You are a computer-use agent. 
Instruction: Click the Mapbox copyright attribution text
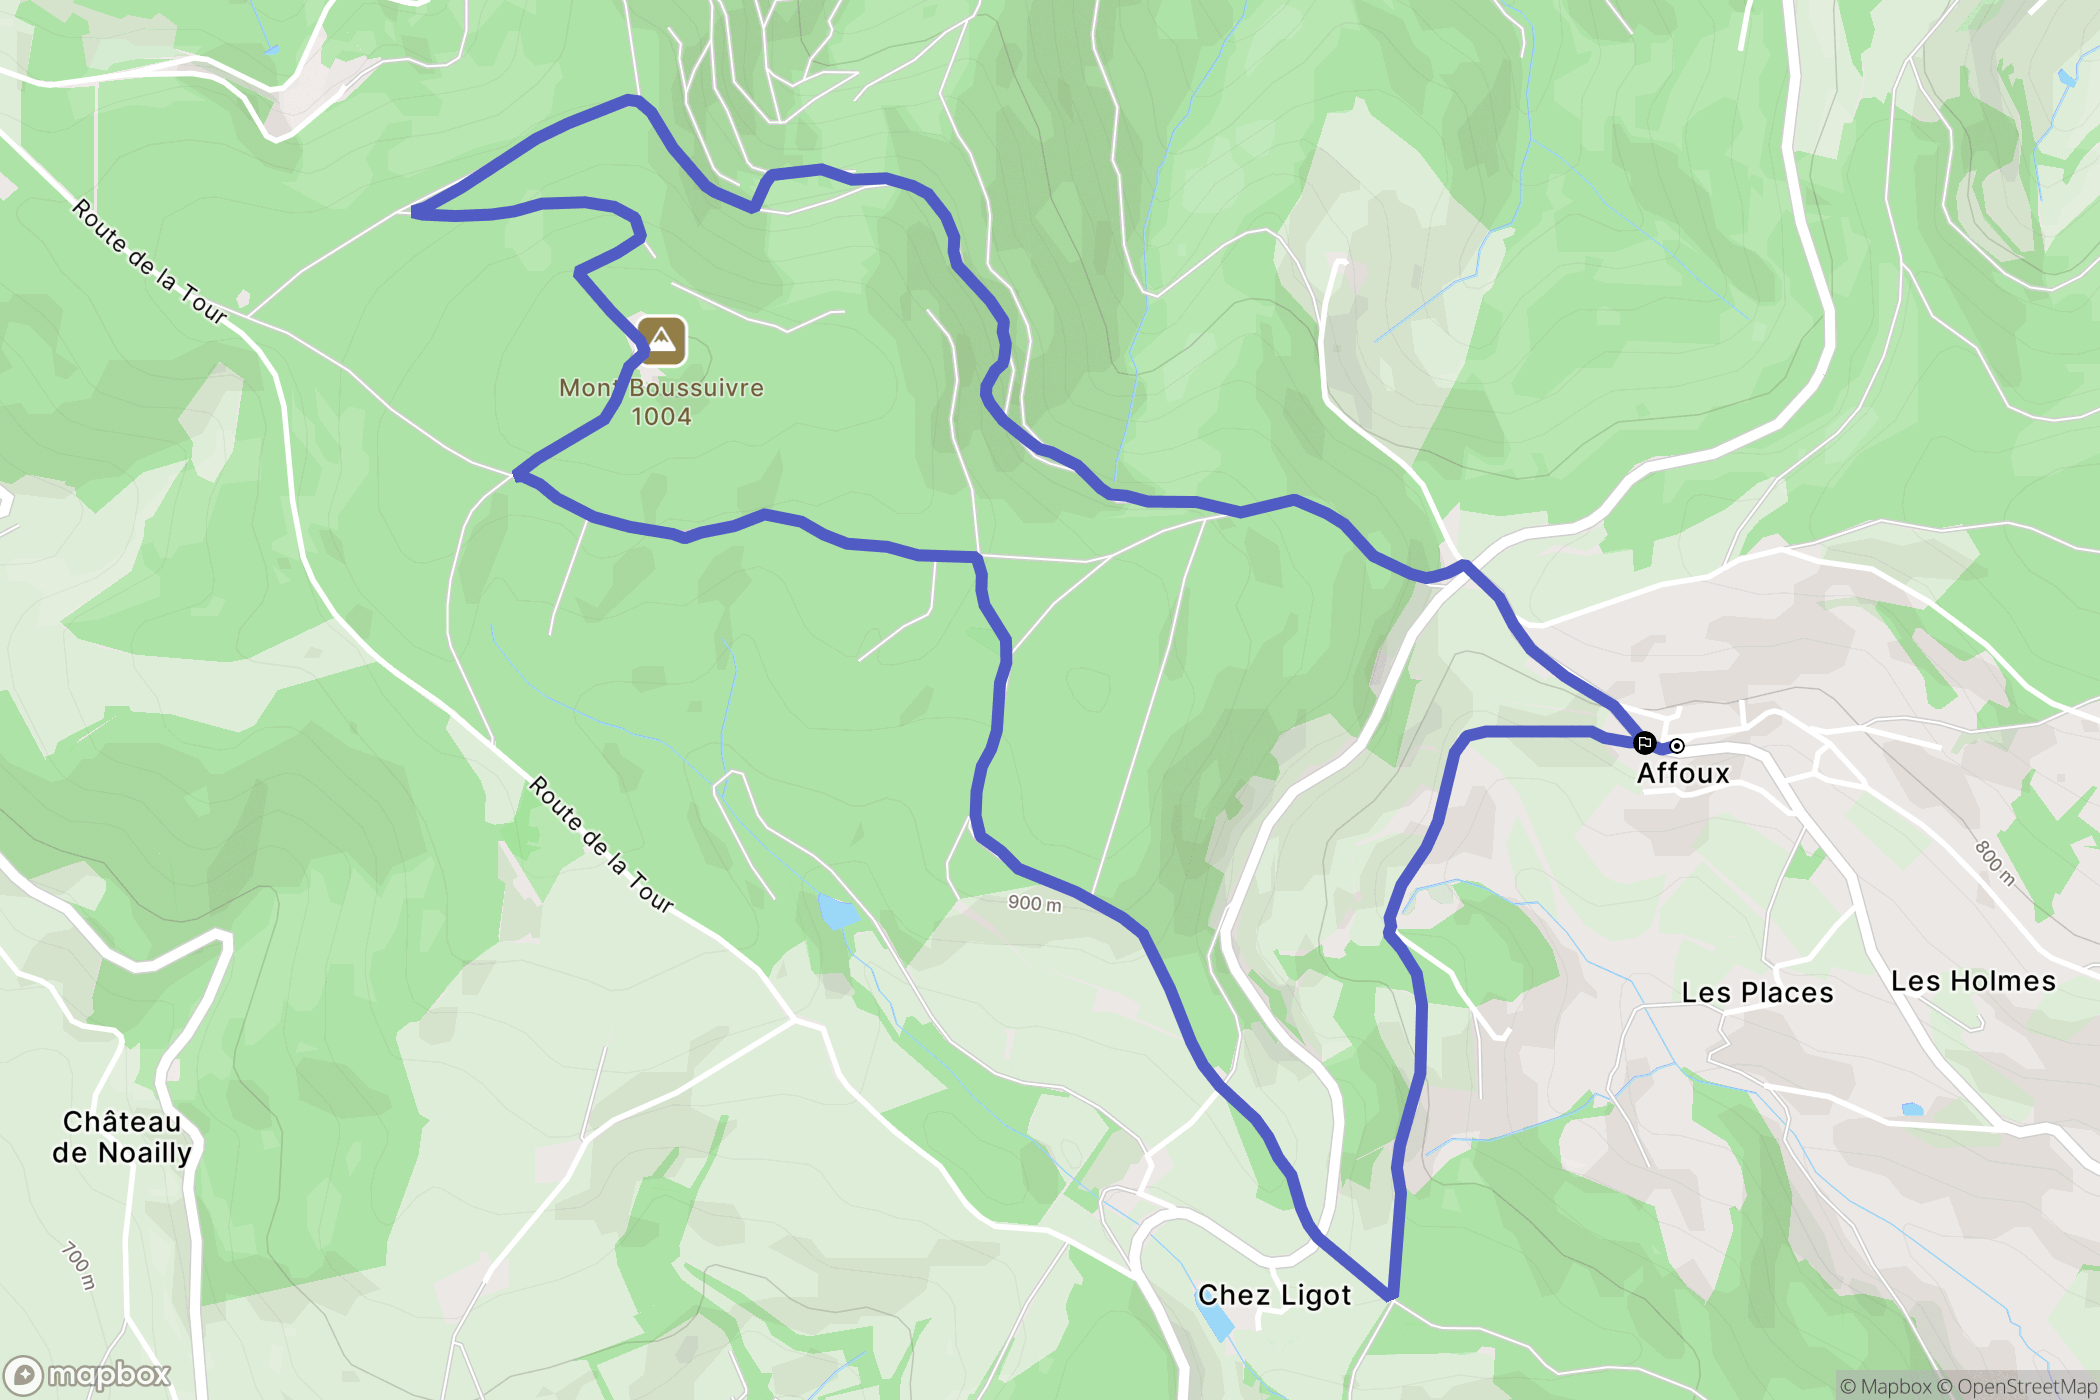[x=1885, y=1386]
